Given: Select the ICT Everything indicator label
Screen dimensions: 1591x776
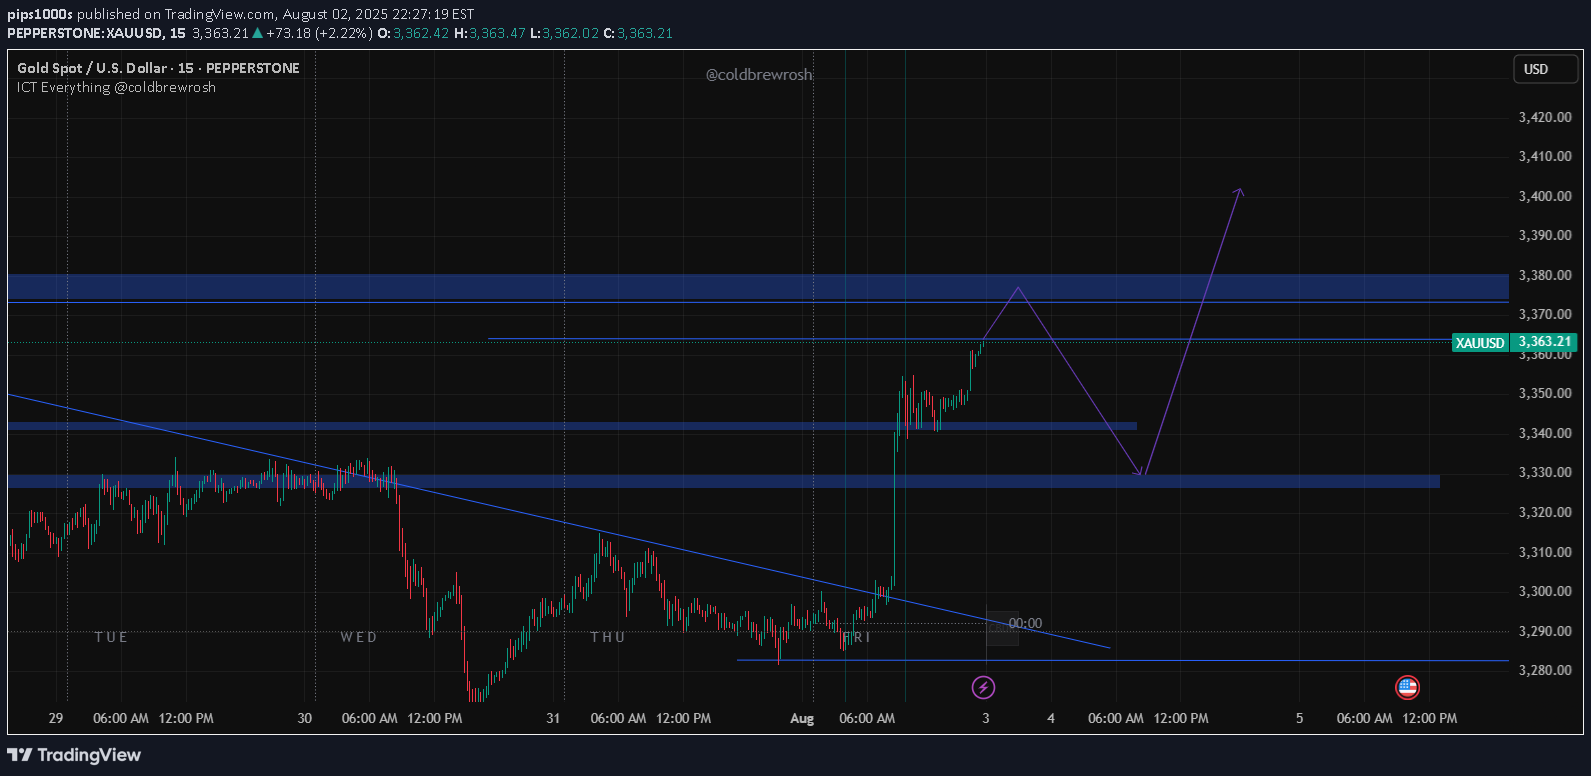Looking at the screenshot, I should [116, 87].
